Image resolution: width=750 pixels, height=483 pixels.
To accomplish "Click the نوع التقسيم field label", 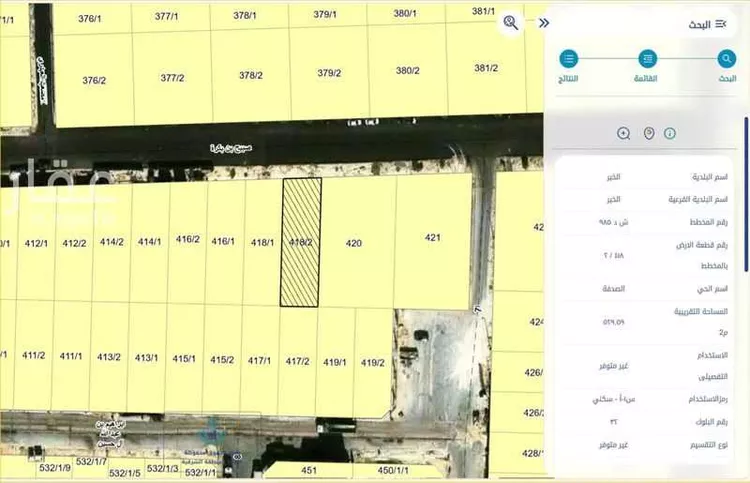I will tap(709, 445).
